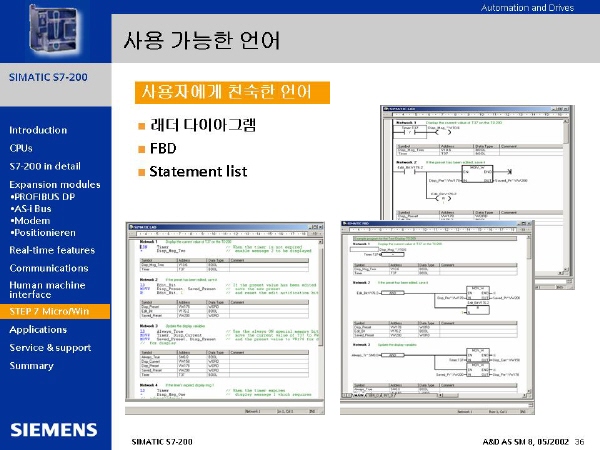Click the S7-200 product image
Image resolution: width=600 pixels, height=450 pixels.
point(55,31)
